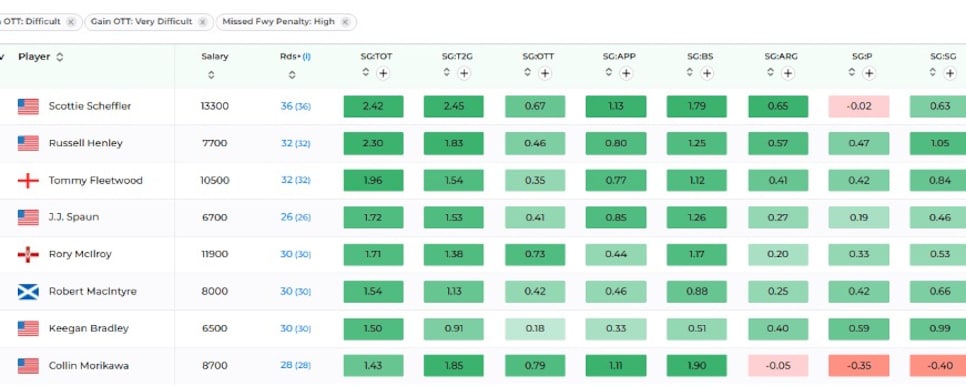Click the plus icon under SG:T2G
The height and width of the screenshot is (386, 966).
tap(464, 73)
